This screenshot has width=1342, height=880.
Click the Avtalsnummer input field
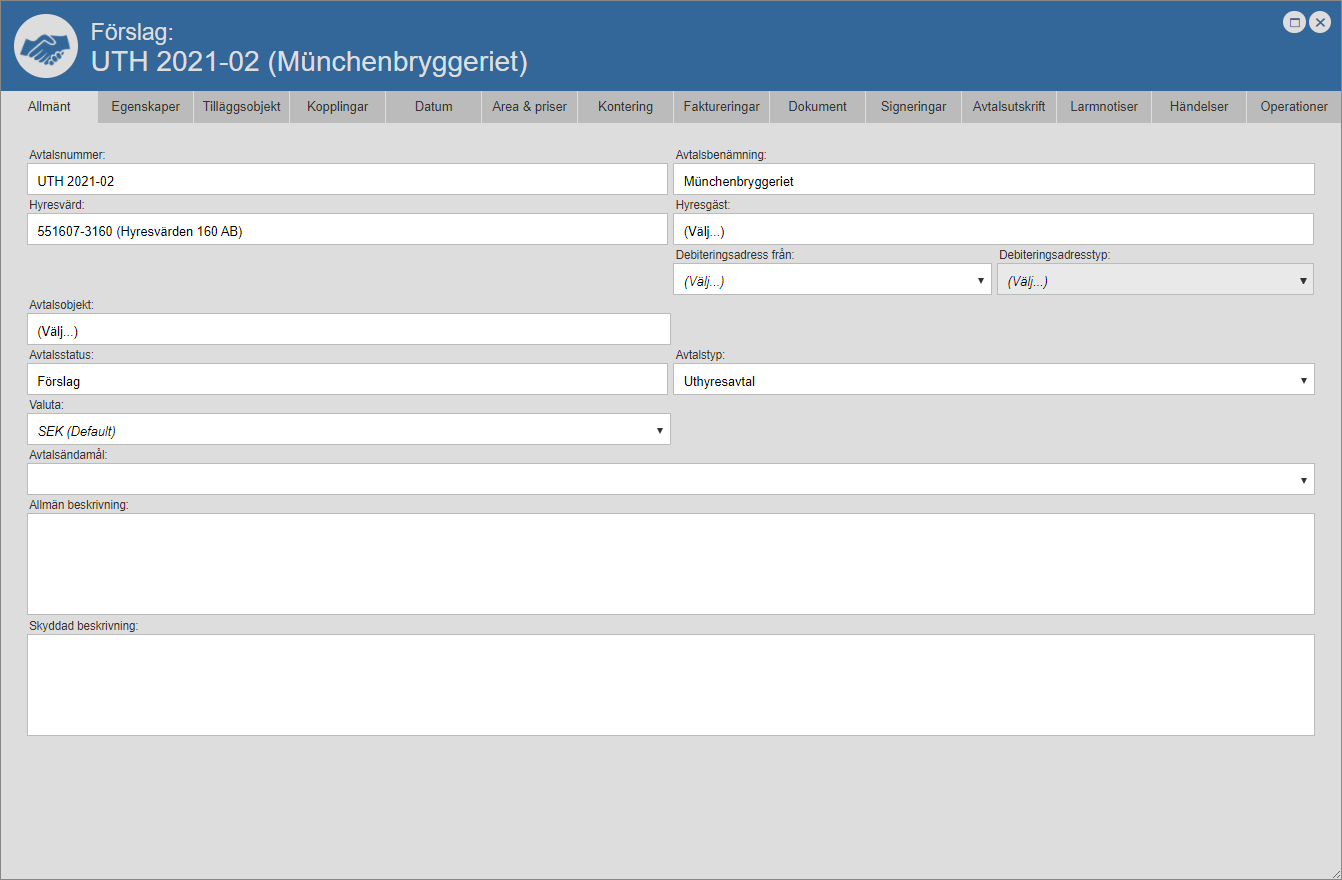tap(347, 180)
